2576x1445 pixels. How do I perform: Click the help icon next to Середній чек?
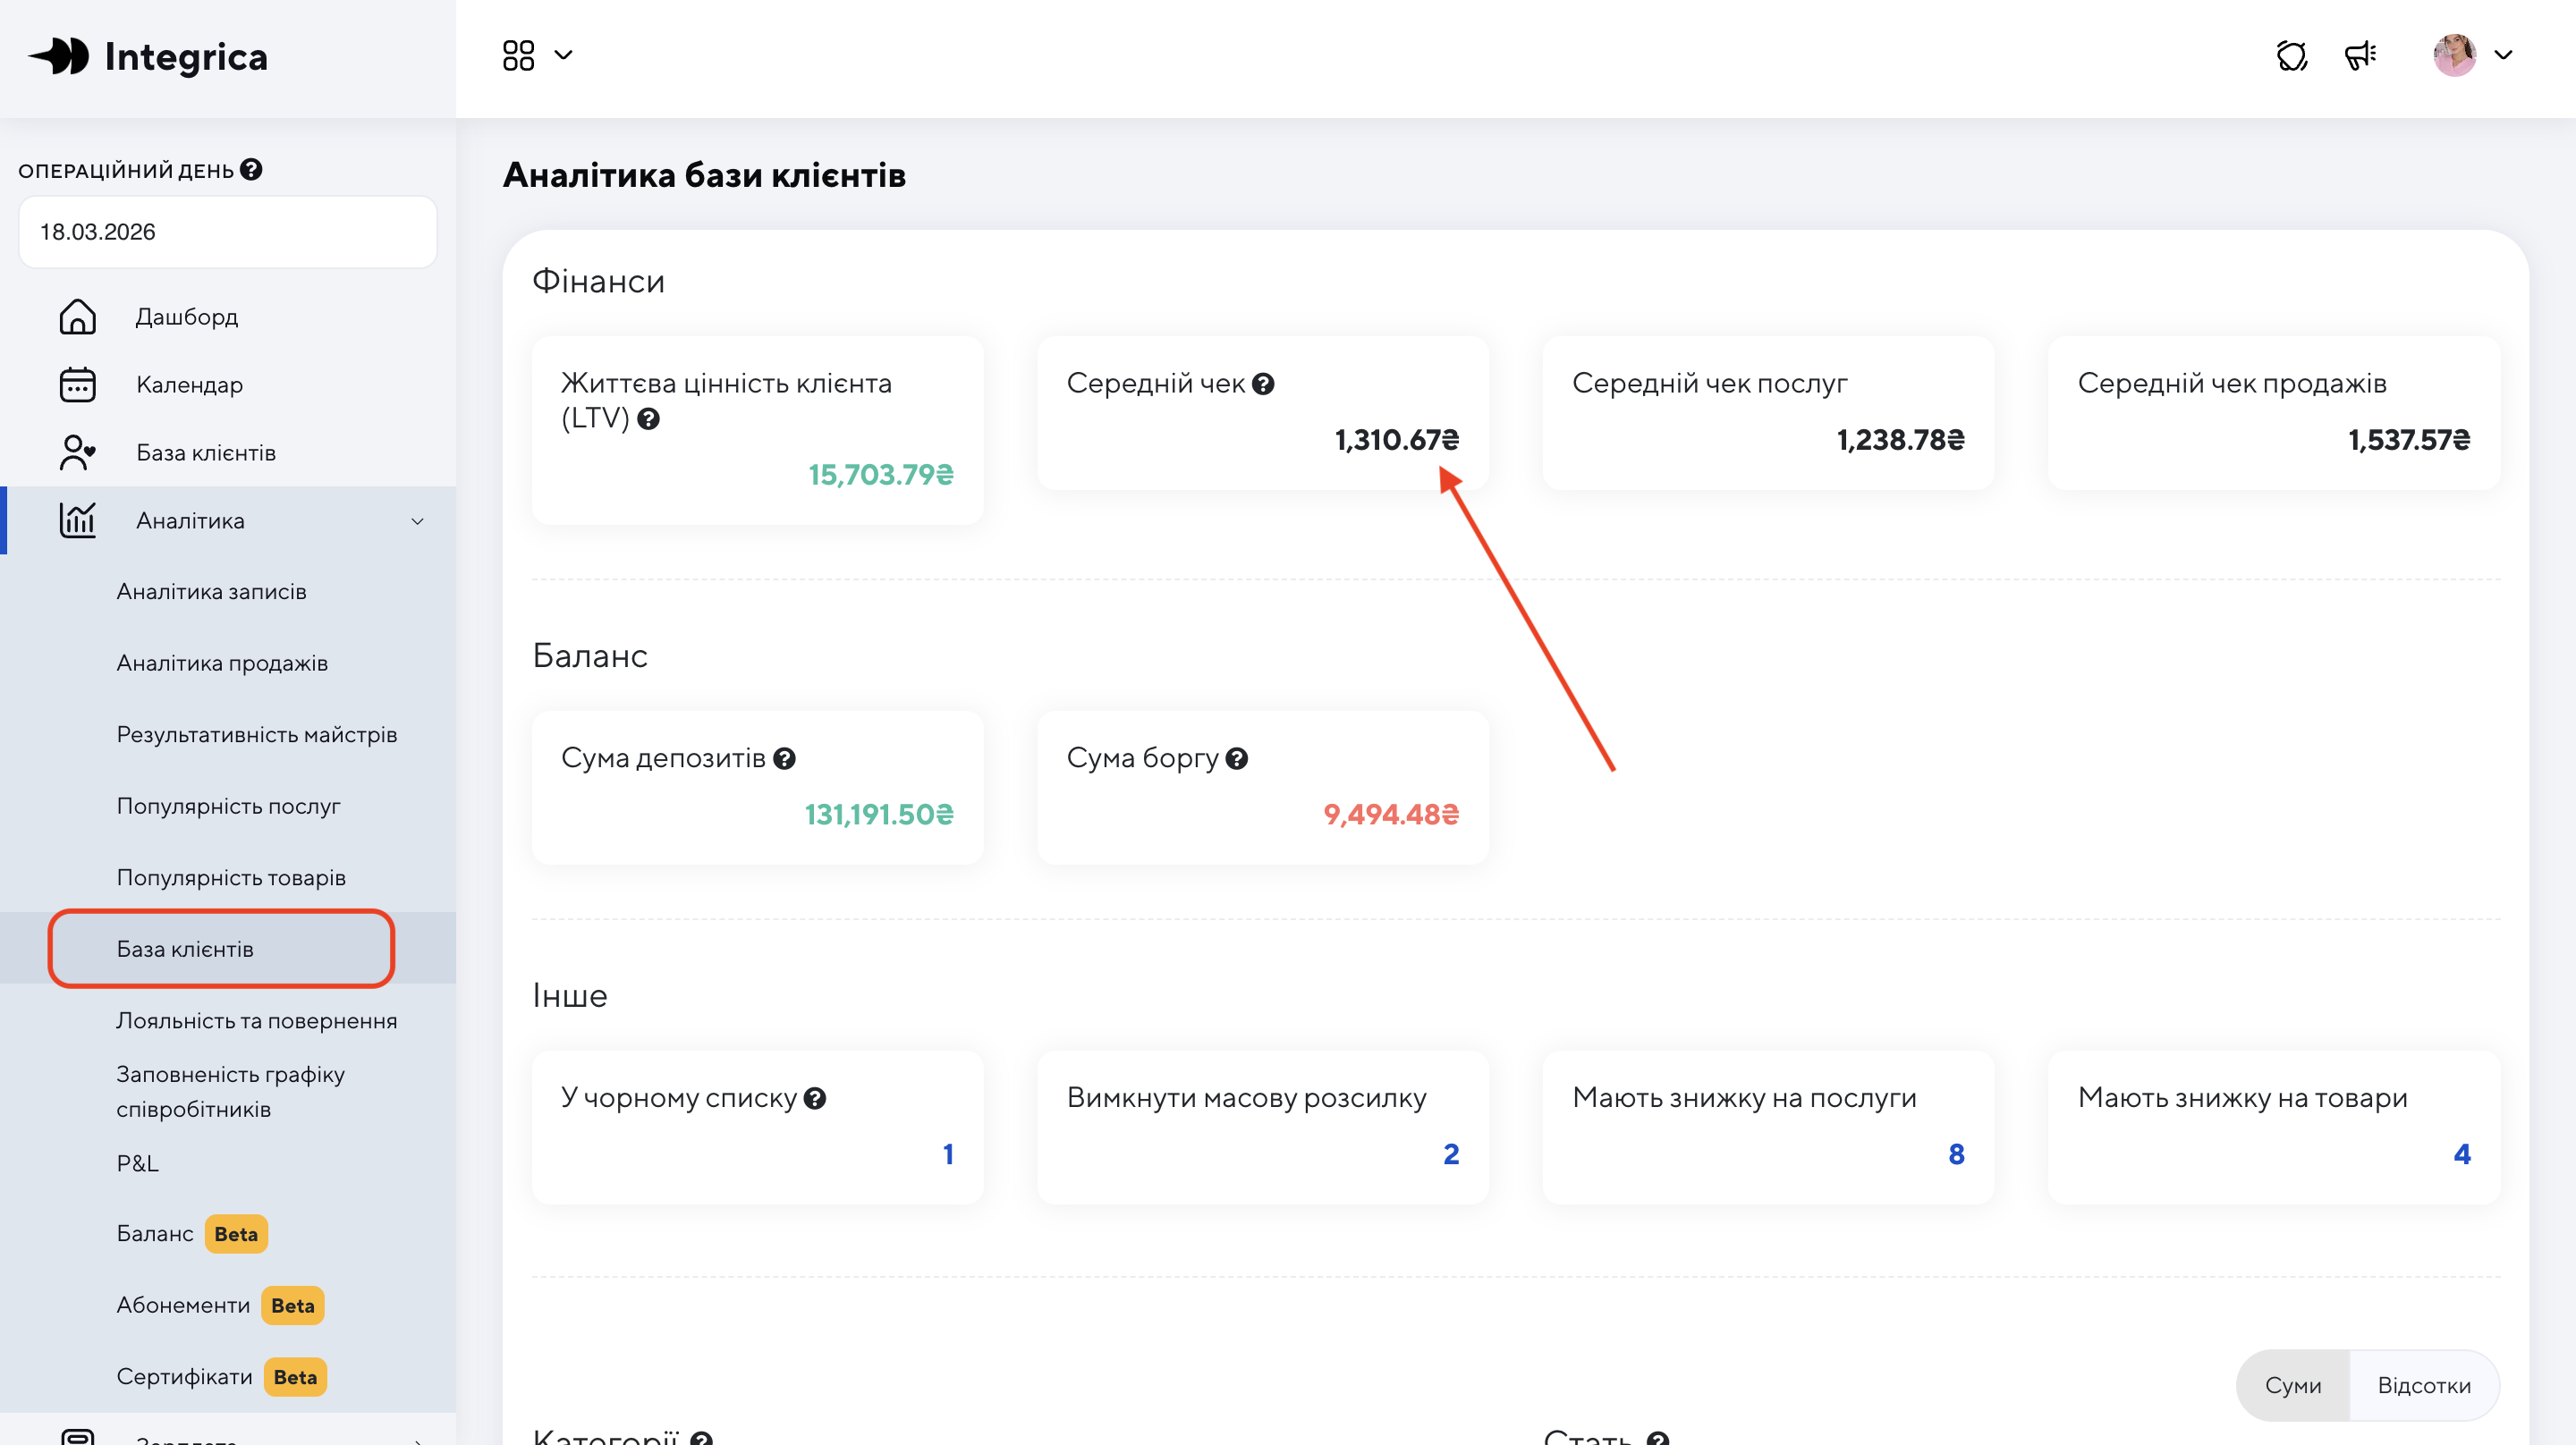1263,384
